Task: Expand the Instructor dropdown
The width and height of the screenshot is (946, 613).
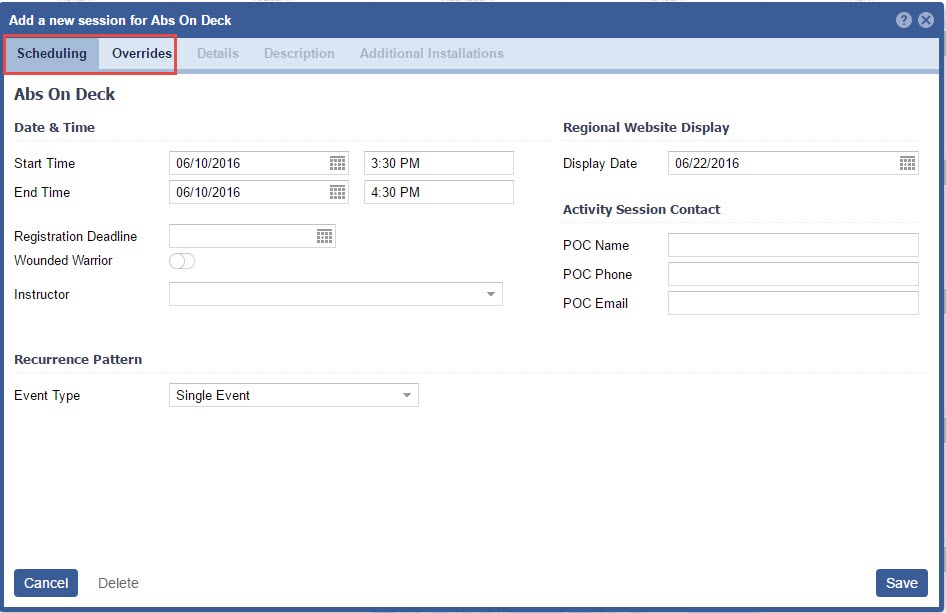Action: (x=490, y=294)
